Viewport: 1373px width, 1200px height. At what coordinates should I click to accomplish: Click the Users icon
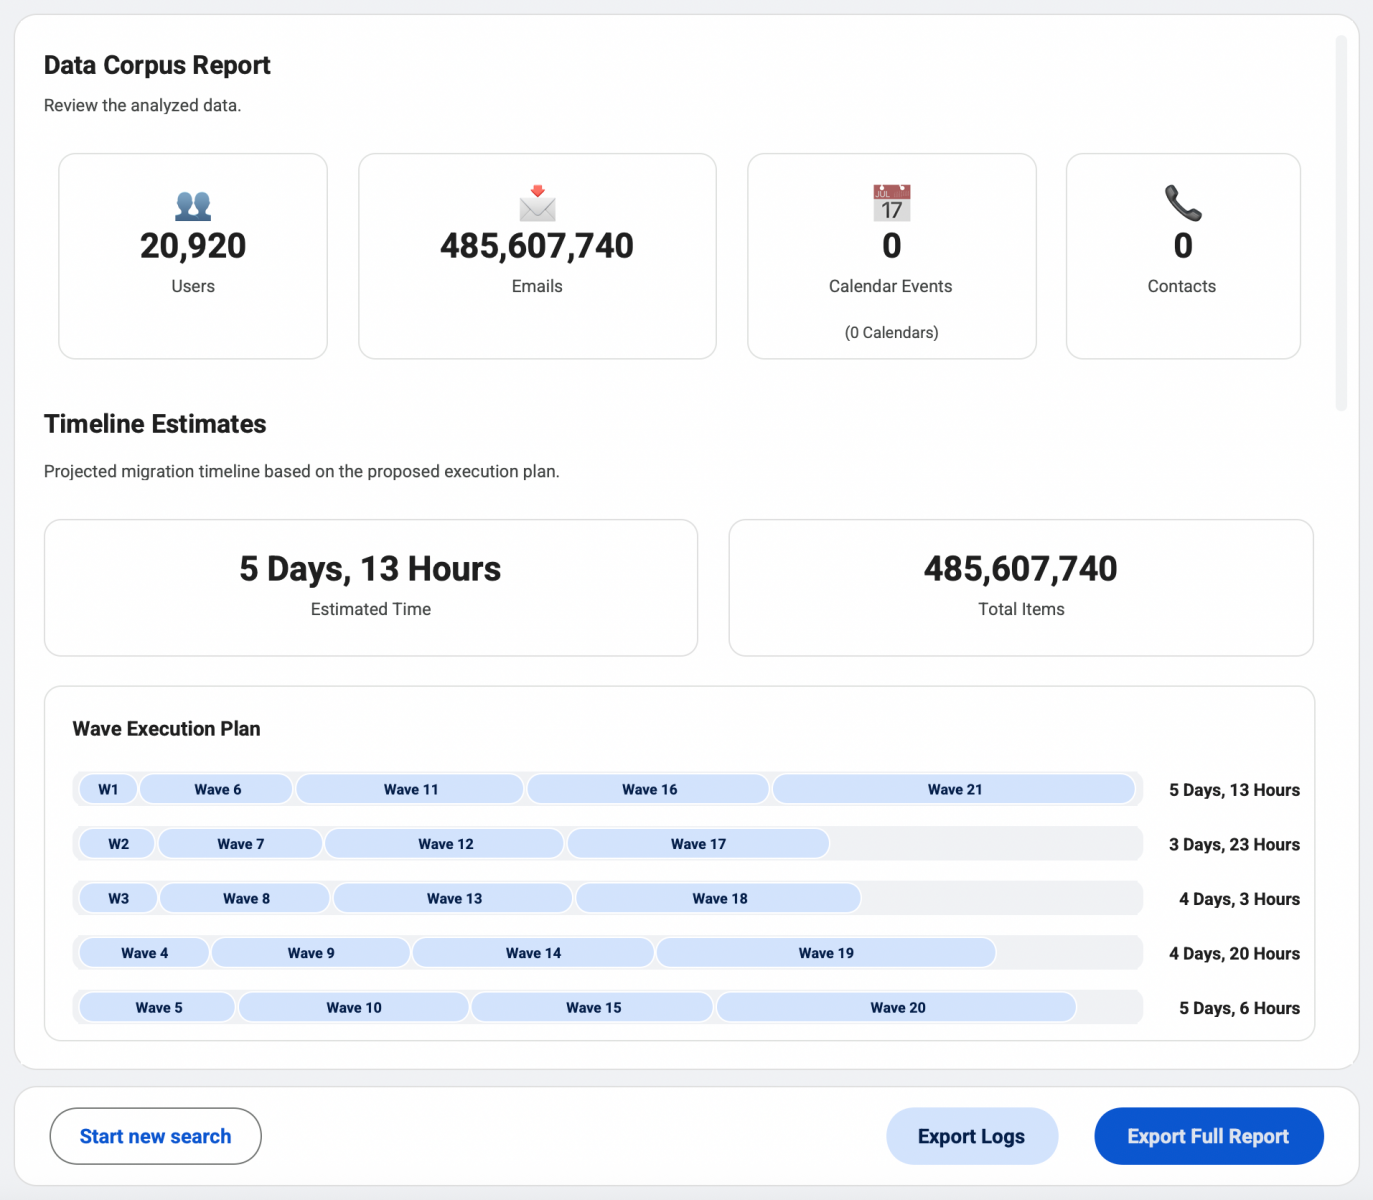click(192, 205)
